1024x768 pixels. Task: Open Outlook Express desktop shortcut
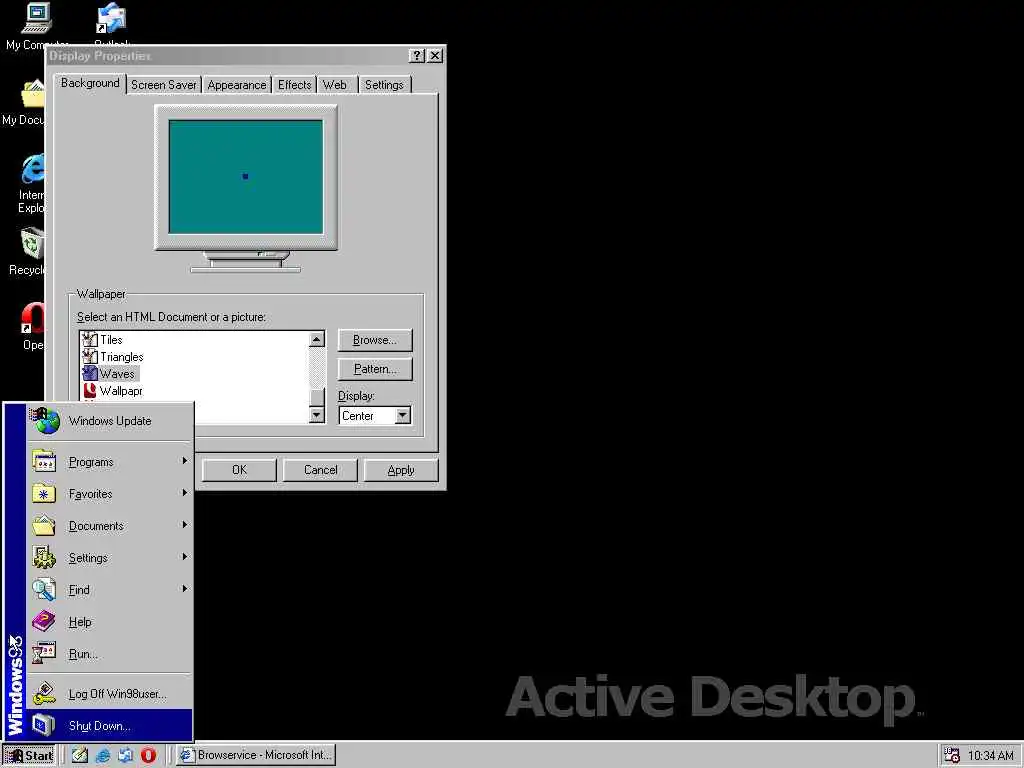point(111,18)
